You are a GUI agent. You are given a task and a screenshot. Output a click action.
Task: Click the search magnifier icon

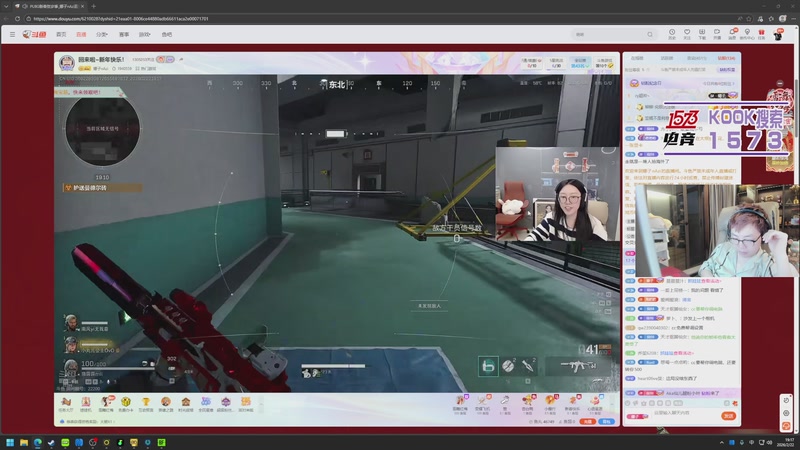pos(650,35)
